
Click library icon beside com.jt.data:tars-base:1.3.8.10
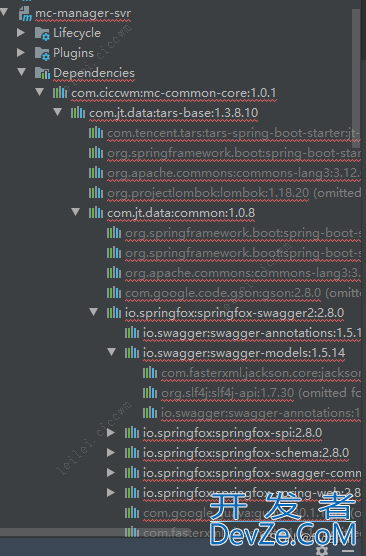point(78,113)
